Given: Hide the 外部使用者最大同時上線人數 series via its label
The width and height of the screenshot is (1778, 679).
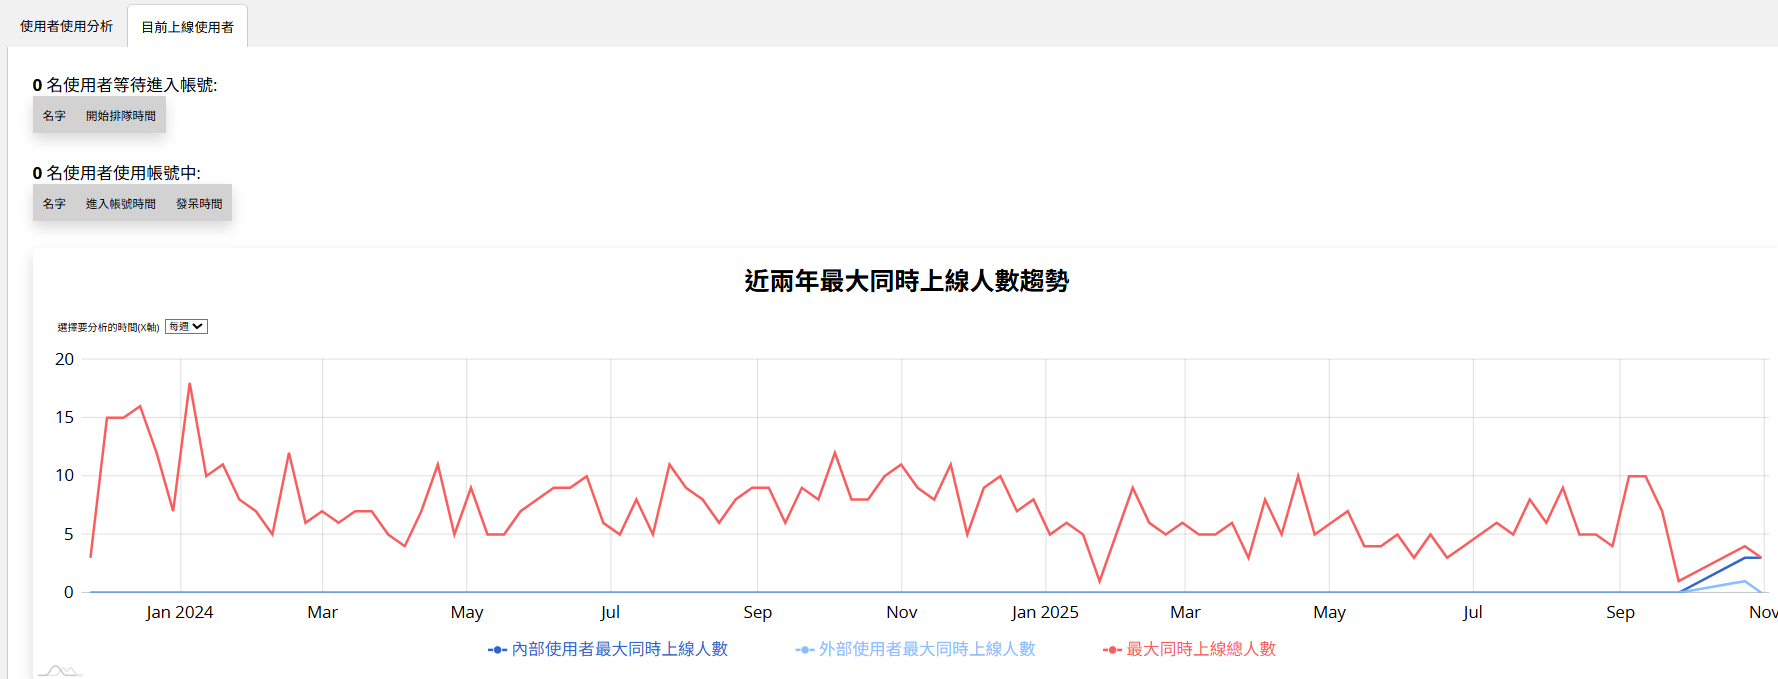Looking at the screenshot, I should click(926, 650).
